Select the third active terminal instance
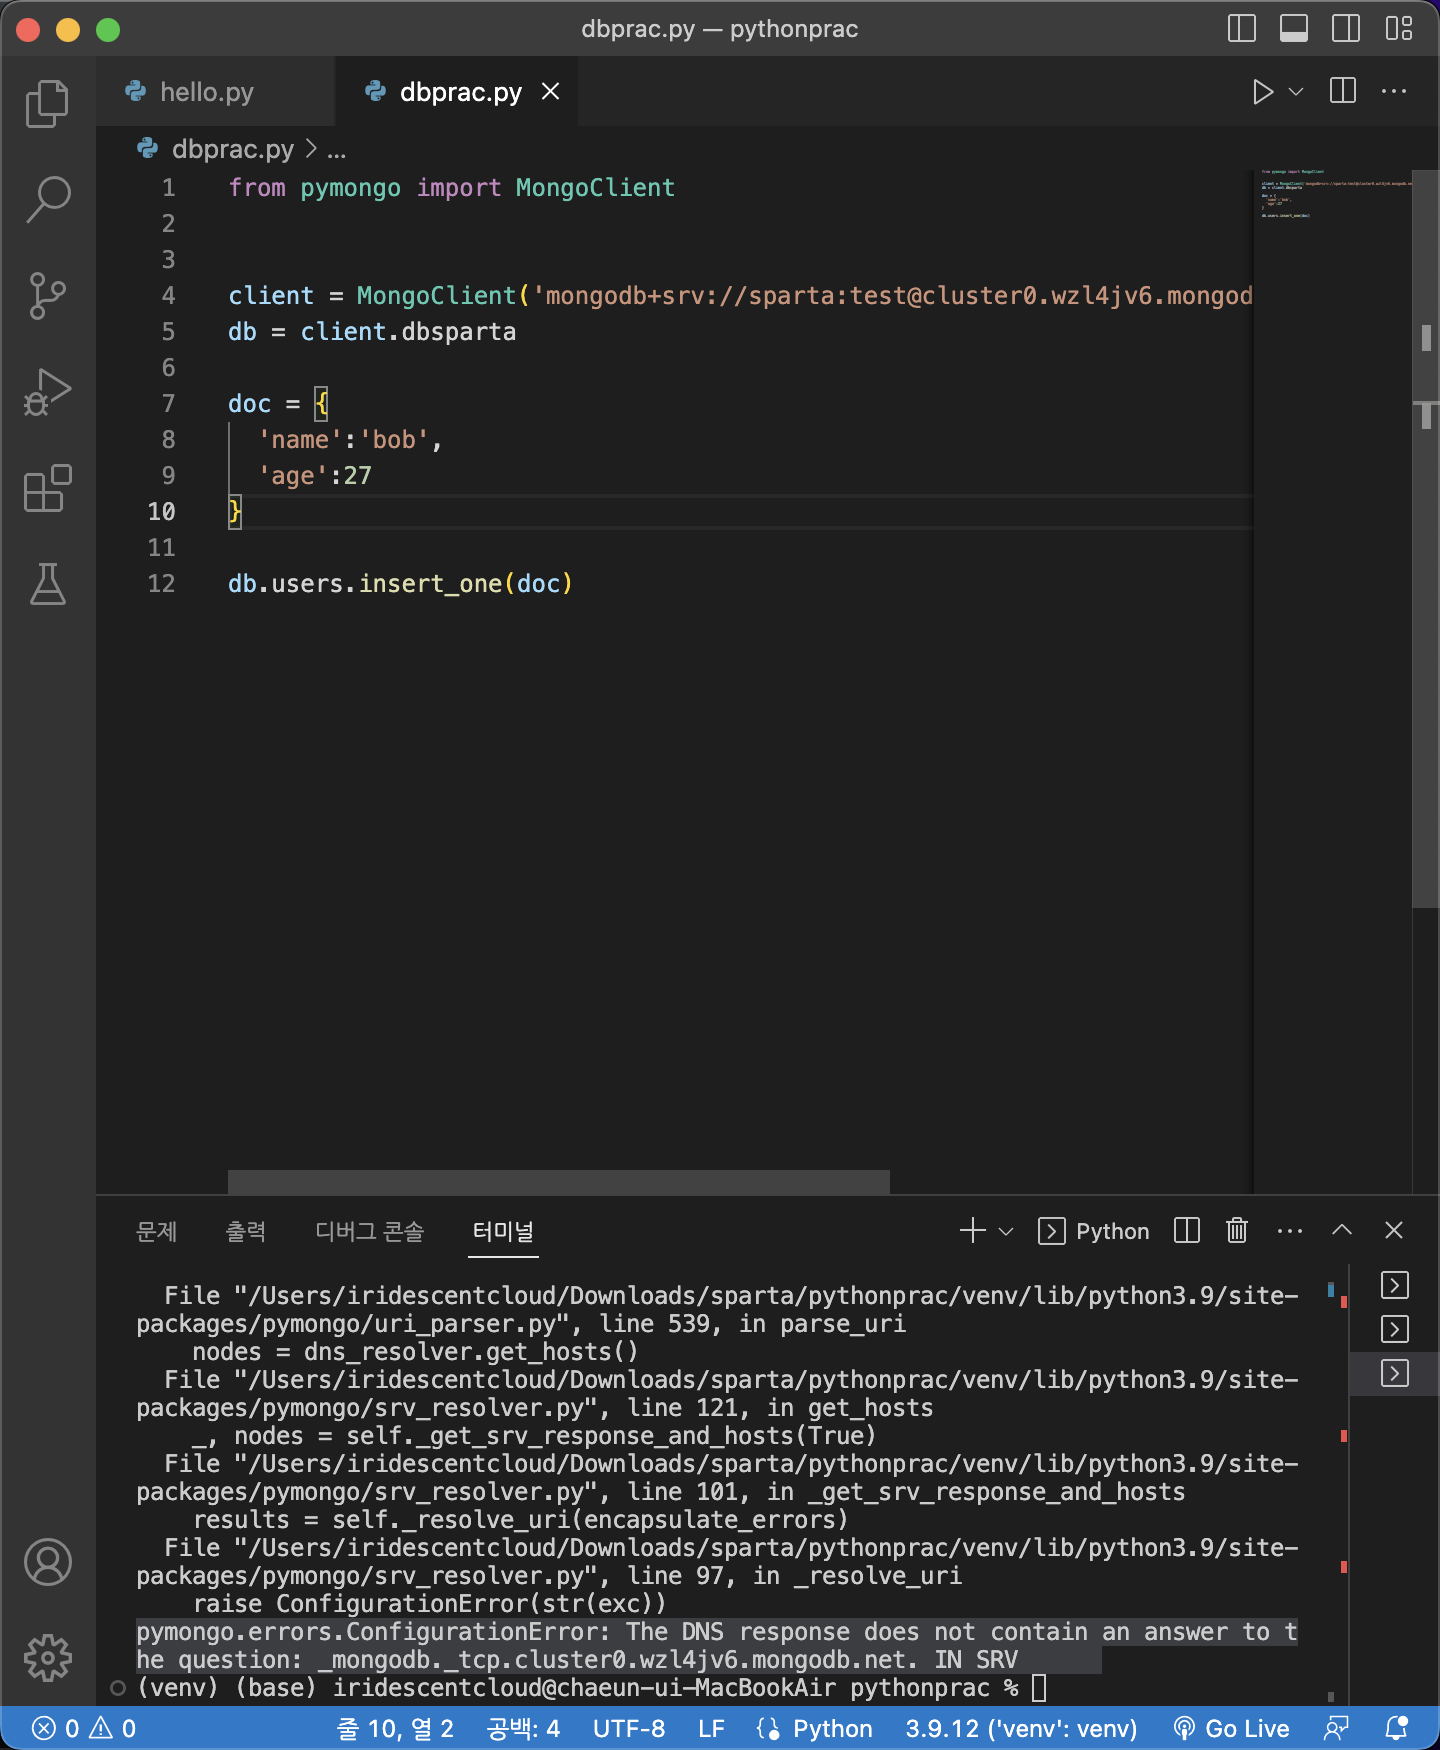This screenshot has height=1750, width=1440. (1394, 1373)
